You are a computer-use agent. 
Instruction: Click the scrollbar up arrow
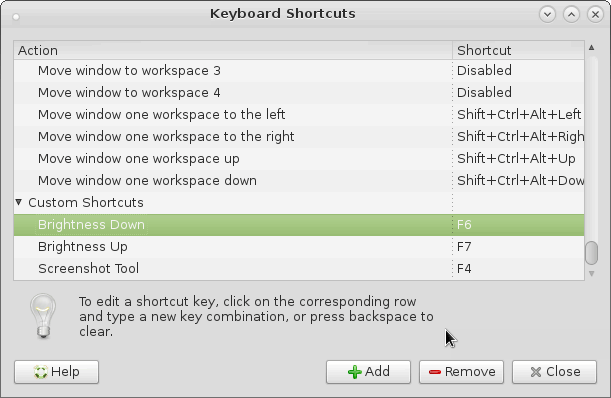(592, 48)
